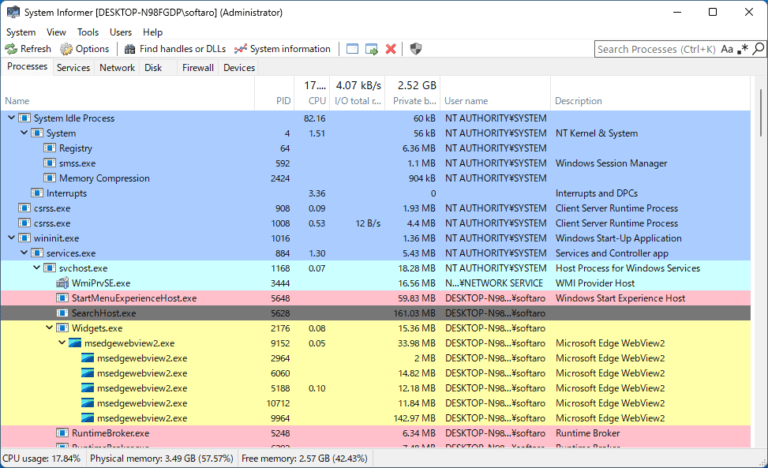Open the System menu

click(x=21, y=32)
